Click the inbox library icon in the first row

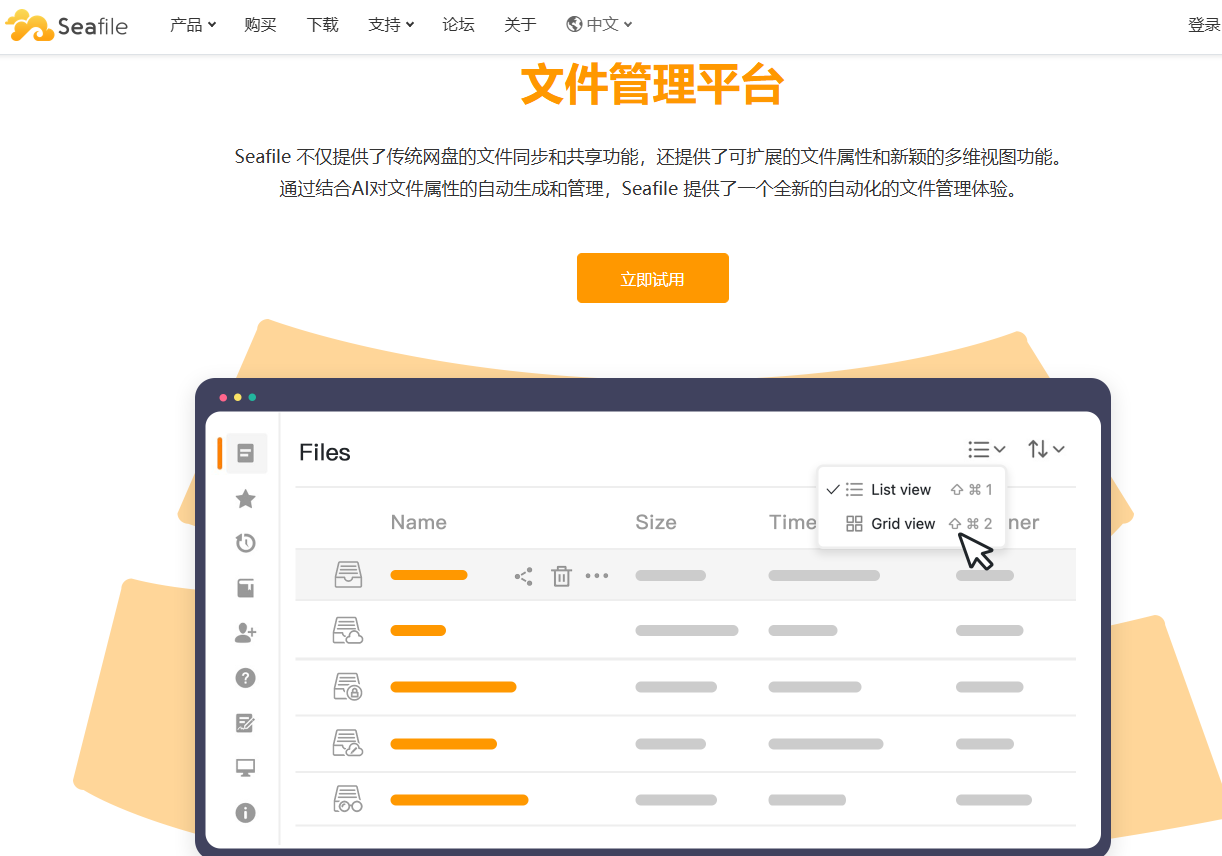click(348, 575)
